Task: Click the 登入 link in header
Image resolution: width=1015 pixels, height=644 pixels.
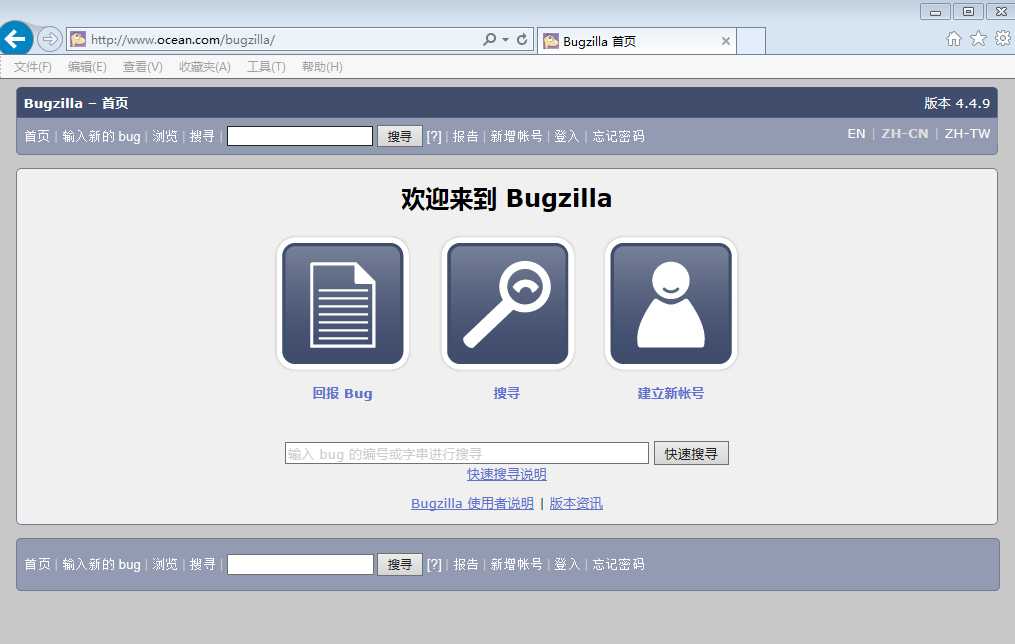Action: point(566,136)
